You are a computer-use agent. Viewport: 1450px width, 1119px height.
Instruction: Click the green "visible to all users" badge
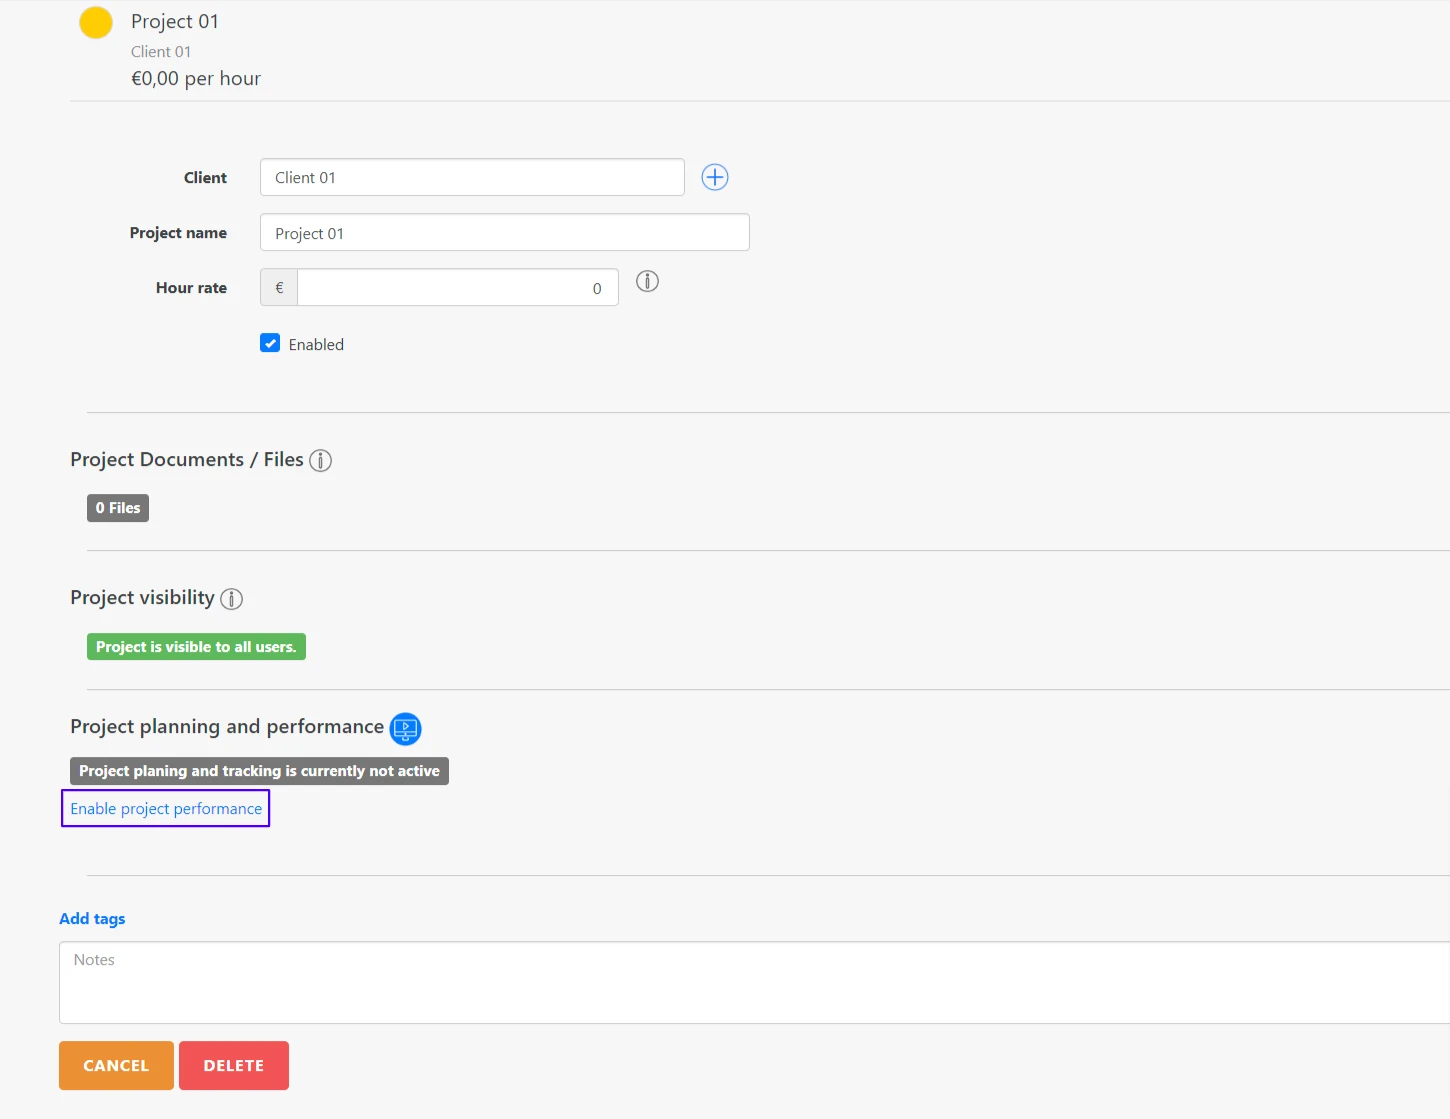click(195, 646)
